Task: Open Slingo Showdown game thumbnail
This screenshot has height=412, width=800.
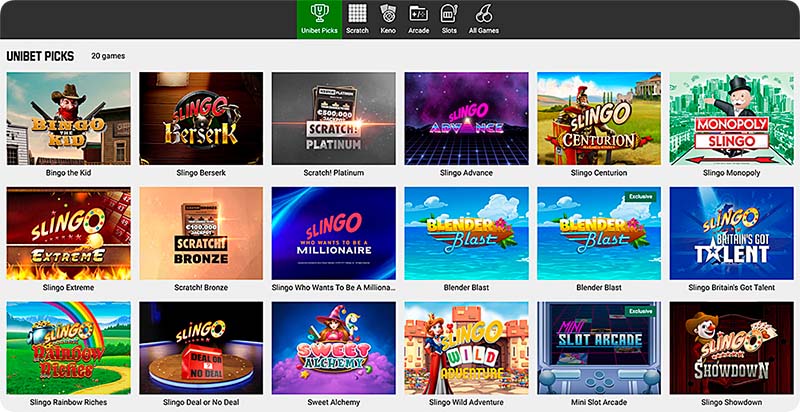Action: 732,348
